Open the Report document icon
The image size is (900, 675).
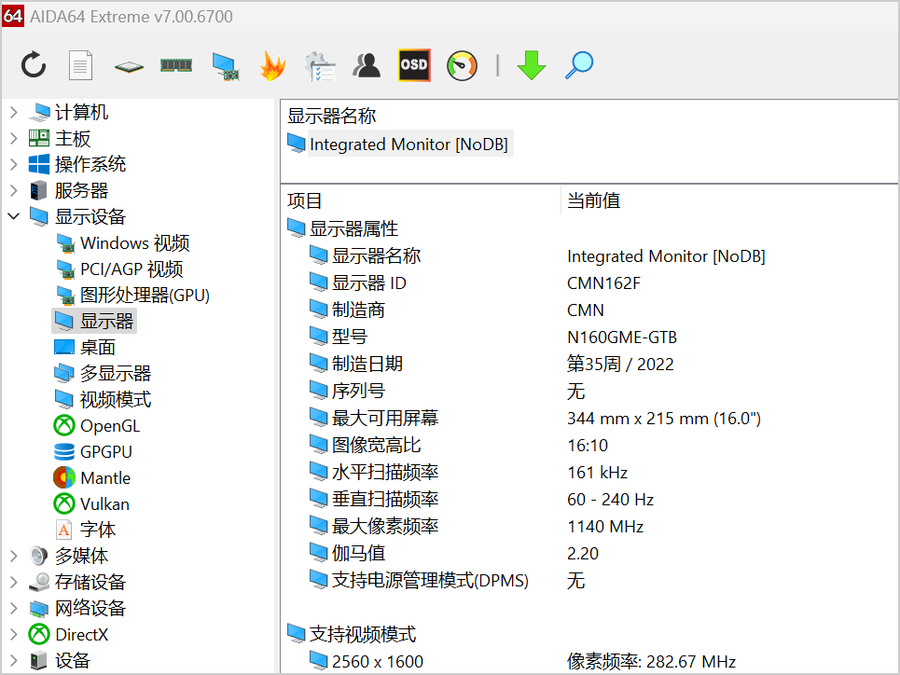tap(80, 65)
